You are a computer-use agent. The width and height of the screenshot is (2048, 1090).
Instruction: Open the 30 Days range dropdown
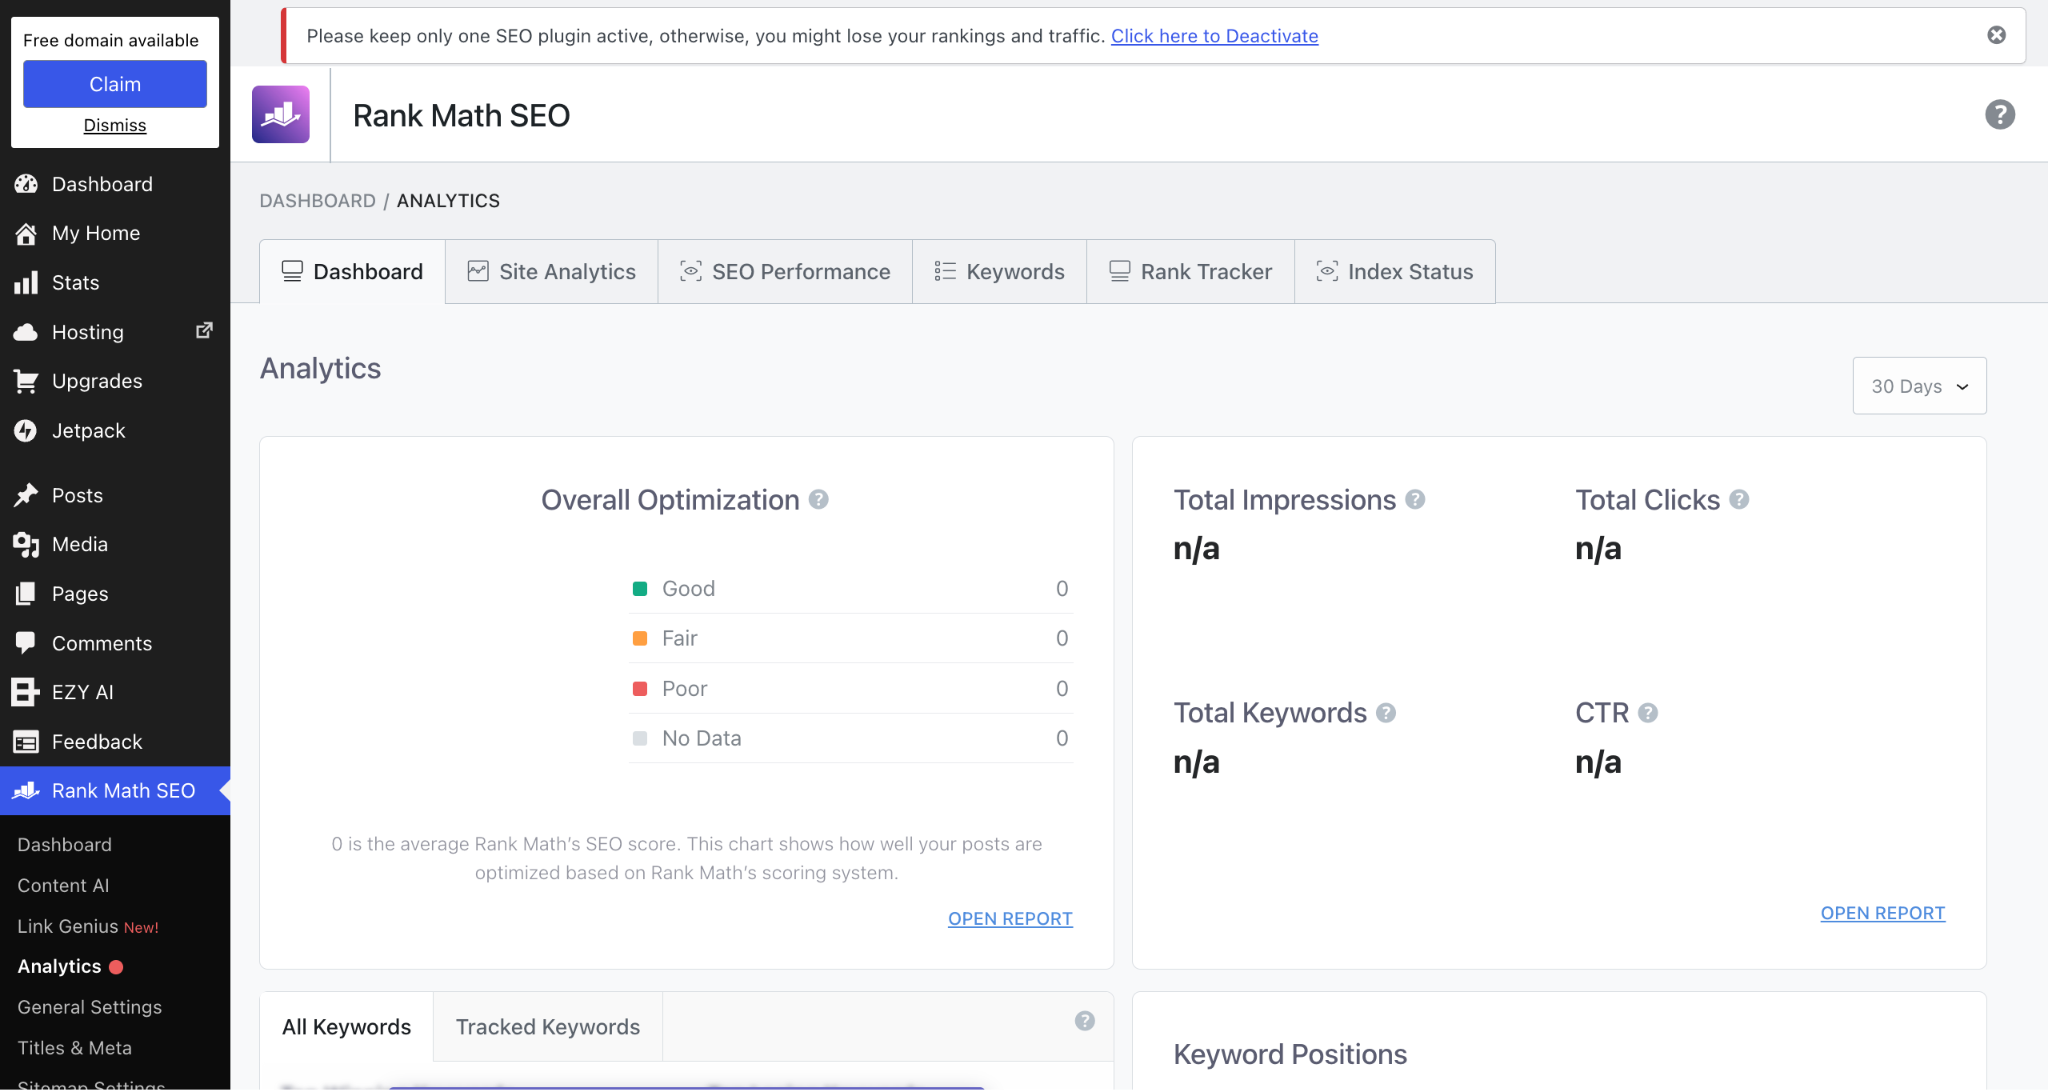1919,386
